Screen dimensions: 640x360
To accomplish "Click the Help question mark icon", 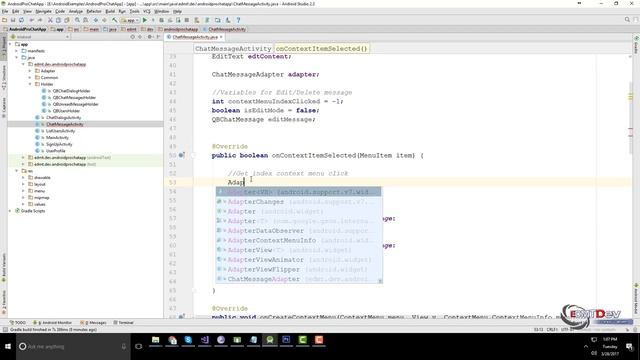I will (x=238, y=20).
